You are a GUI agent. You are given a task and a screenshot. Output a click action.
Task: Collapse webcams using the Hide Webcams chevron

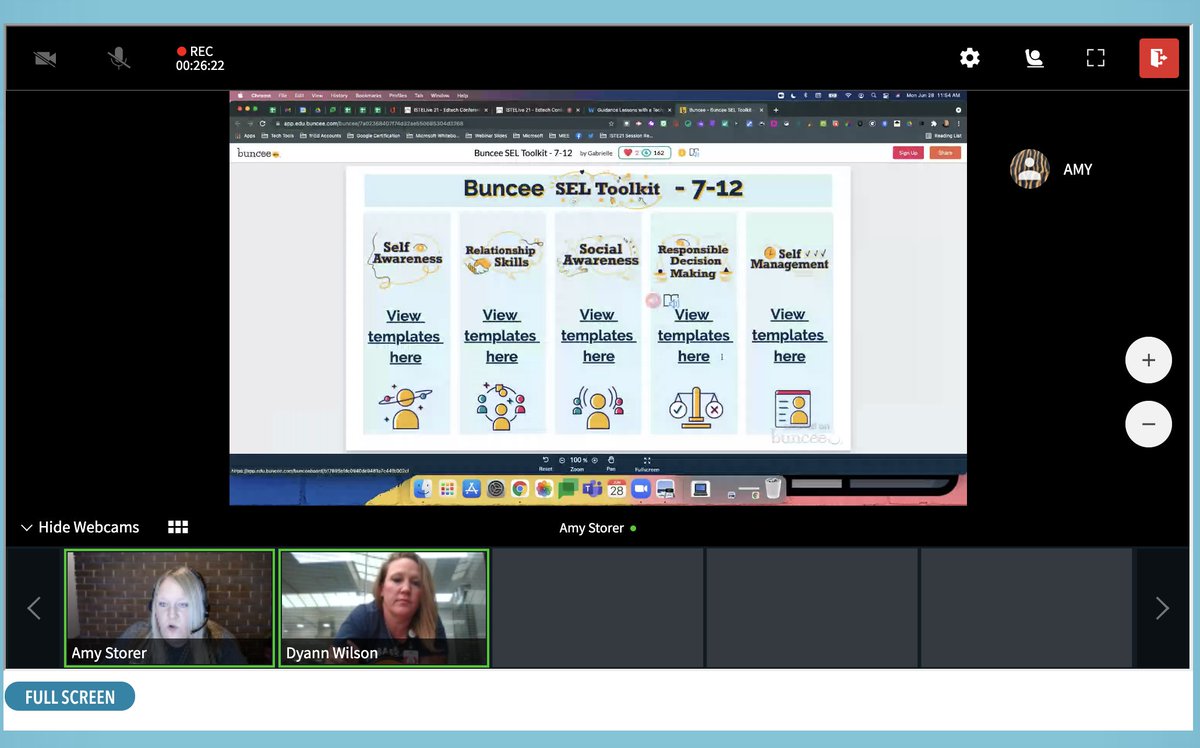coord(25,527)
